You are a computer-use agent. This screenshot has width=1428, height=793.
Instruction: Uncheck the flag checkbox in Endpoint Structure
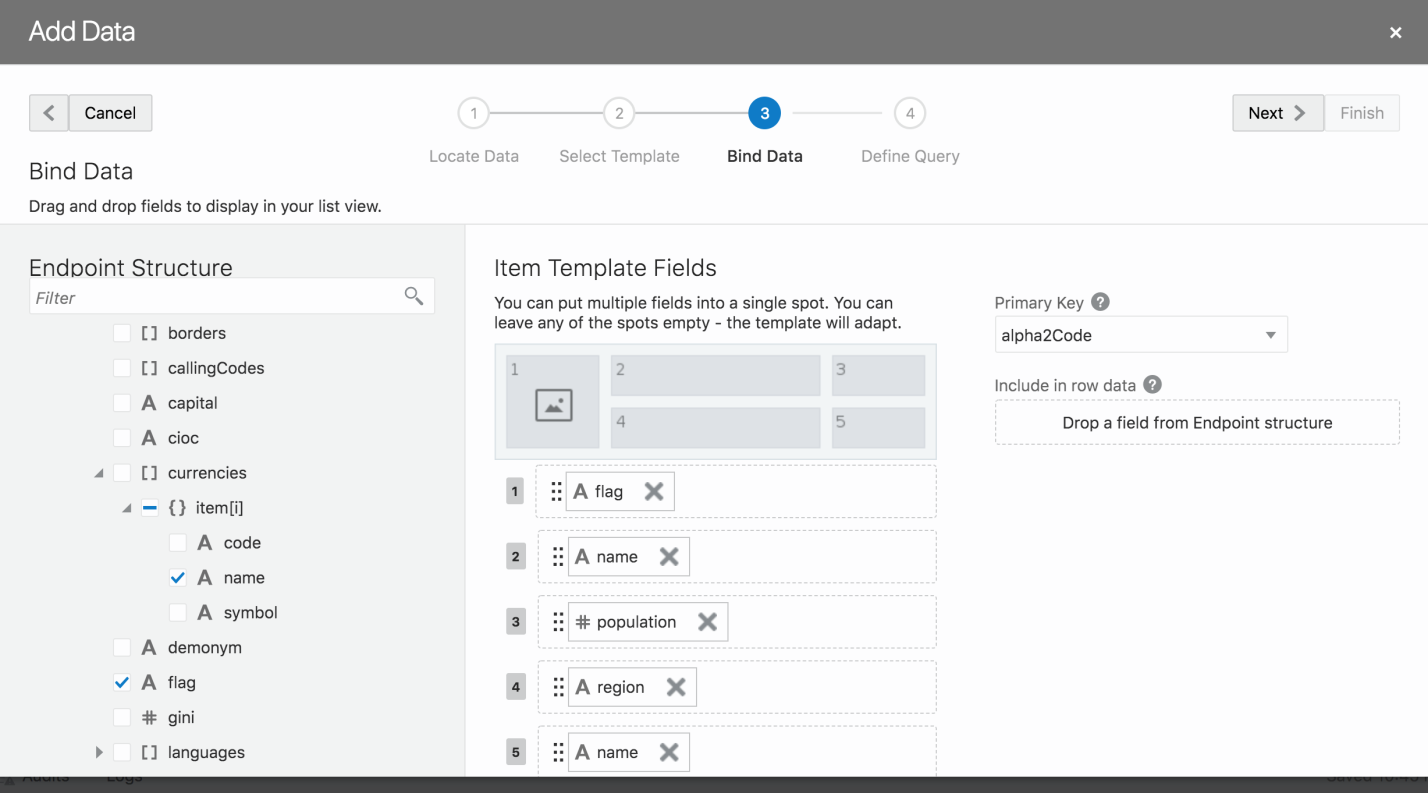click(x=122, y=682)
